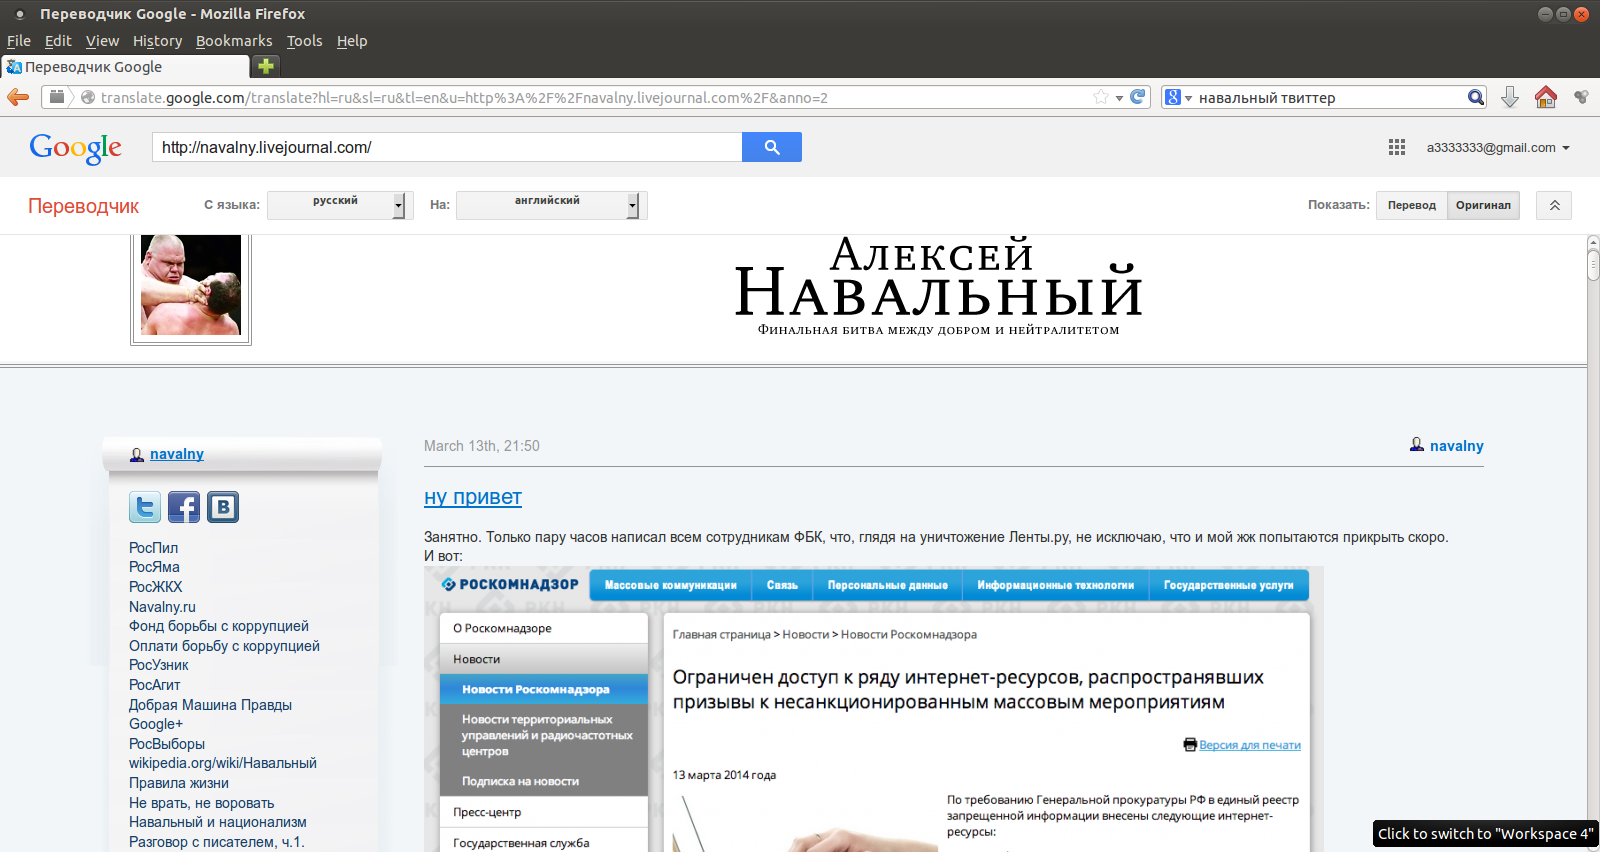Click the navalny link in the sidebar
1600x852 pixels.
(177, 454)
